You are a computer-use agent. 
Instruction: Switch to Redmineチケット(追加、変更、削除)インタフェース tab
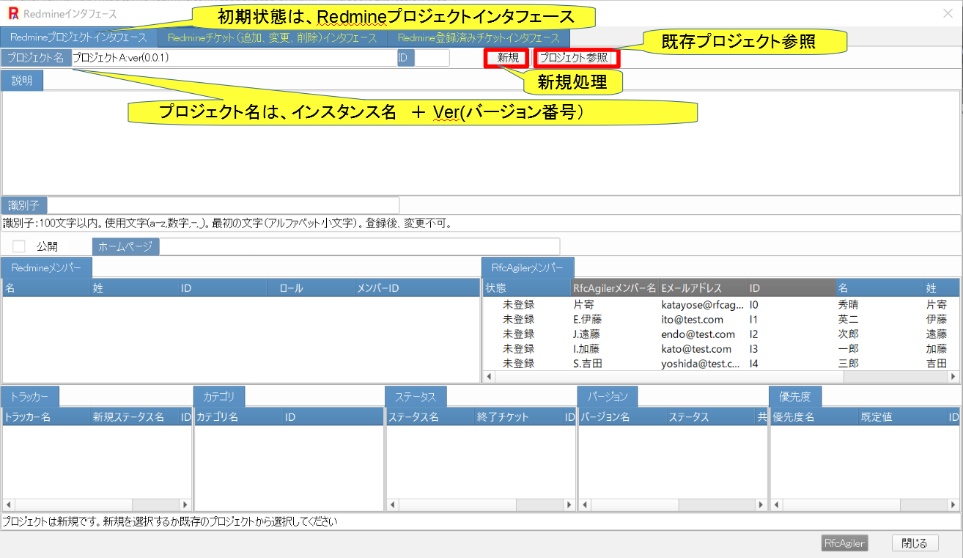pos(272,37)
